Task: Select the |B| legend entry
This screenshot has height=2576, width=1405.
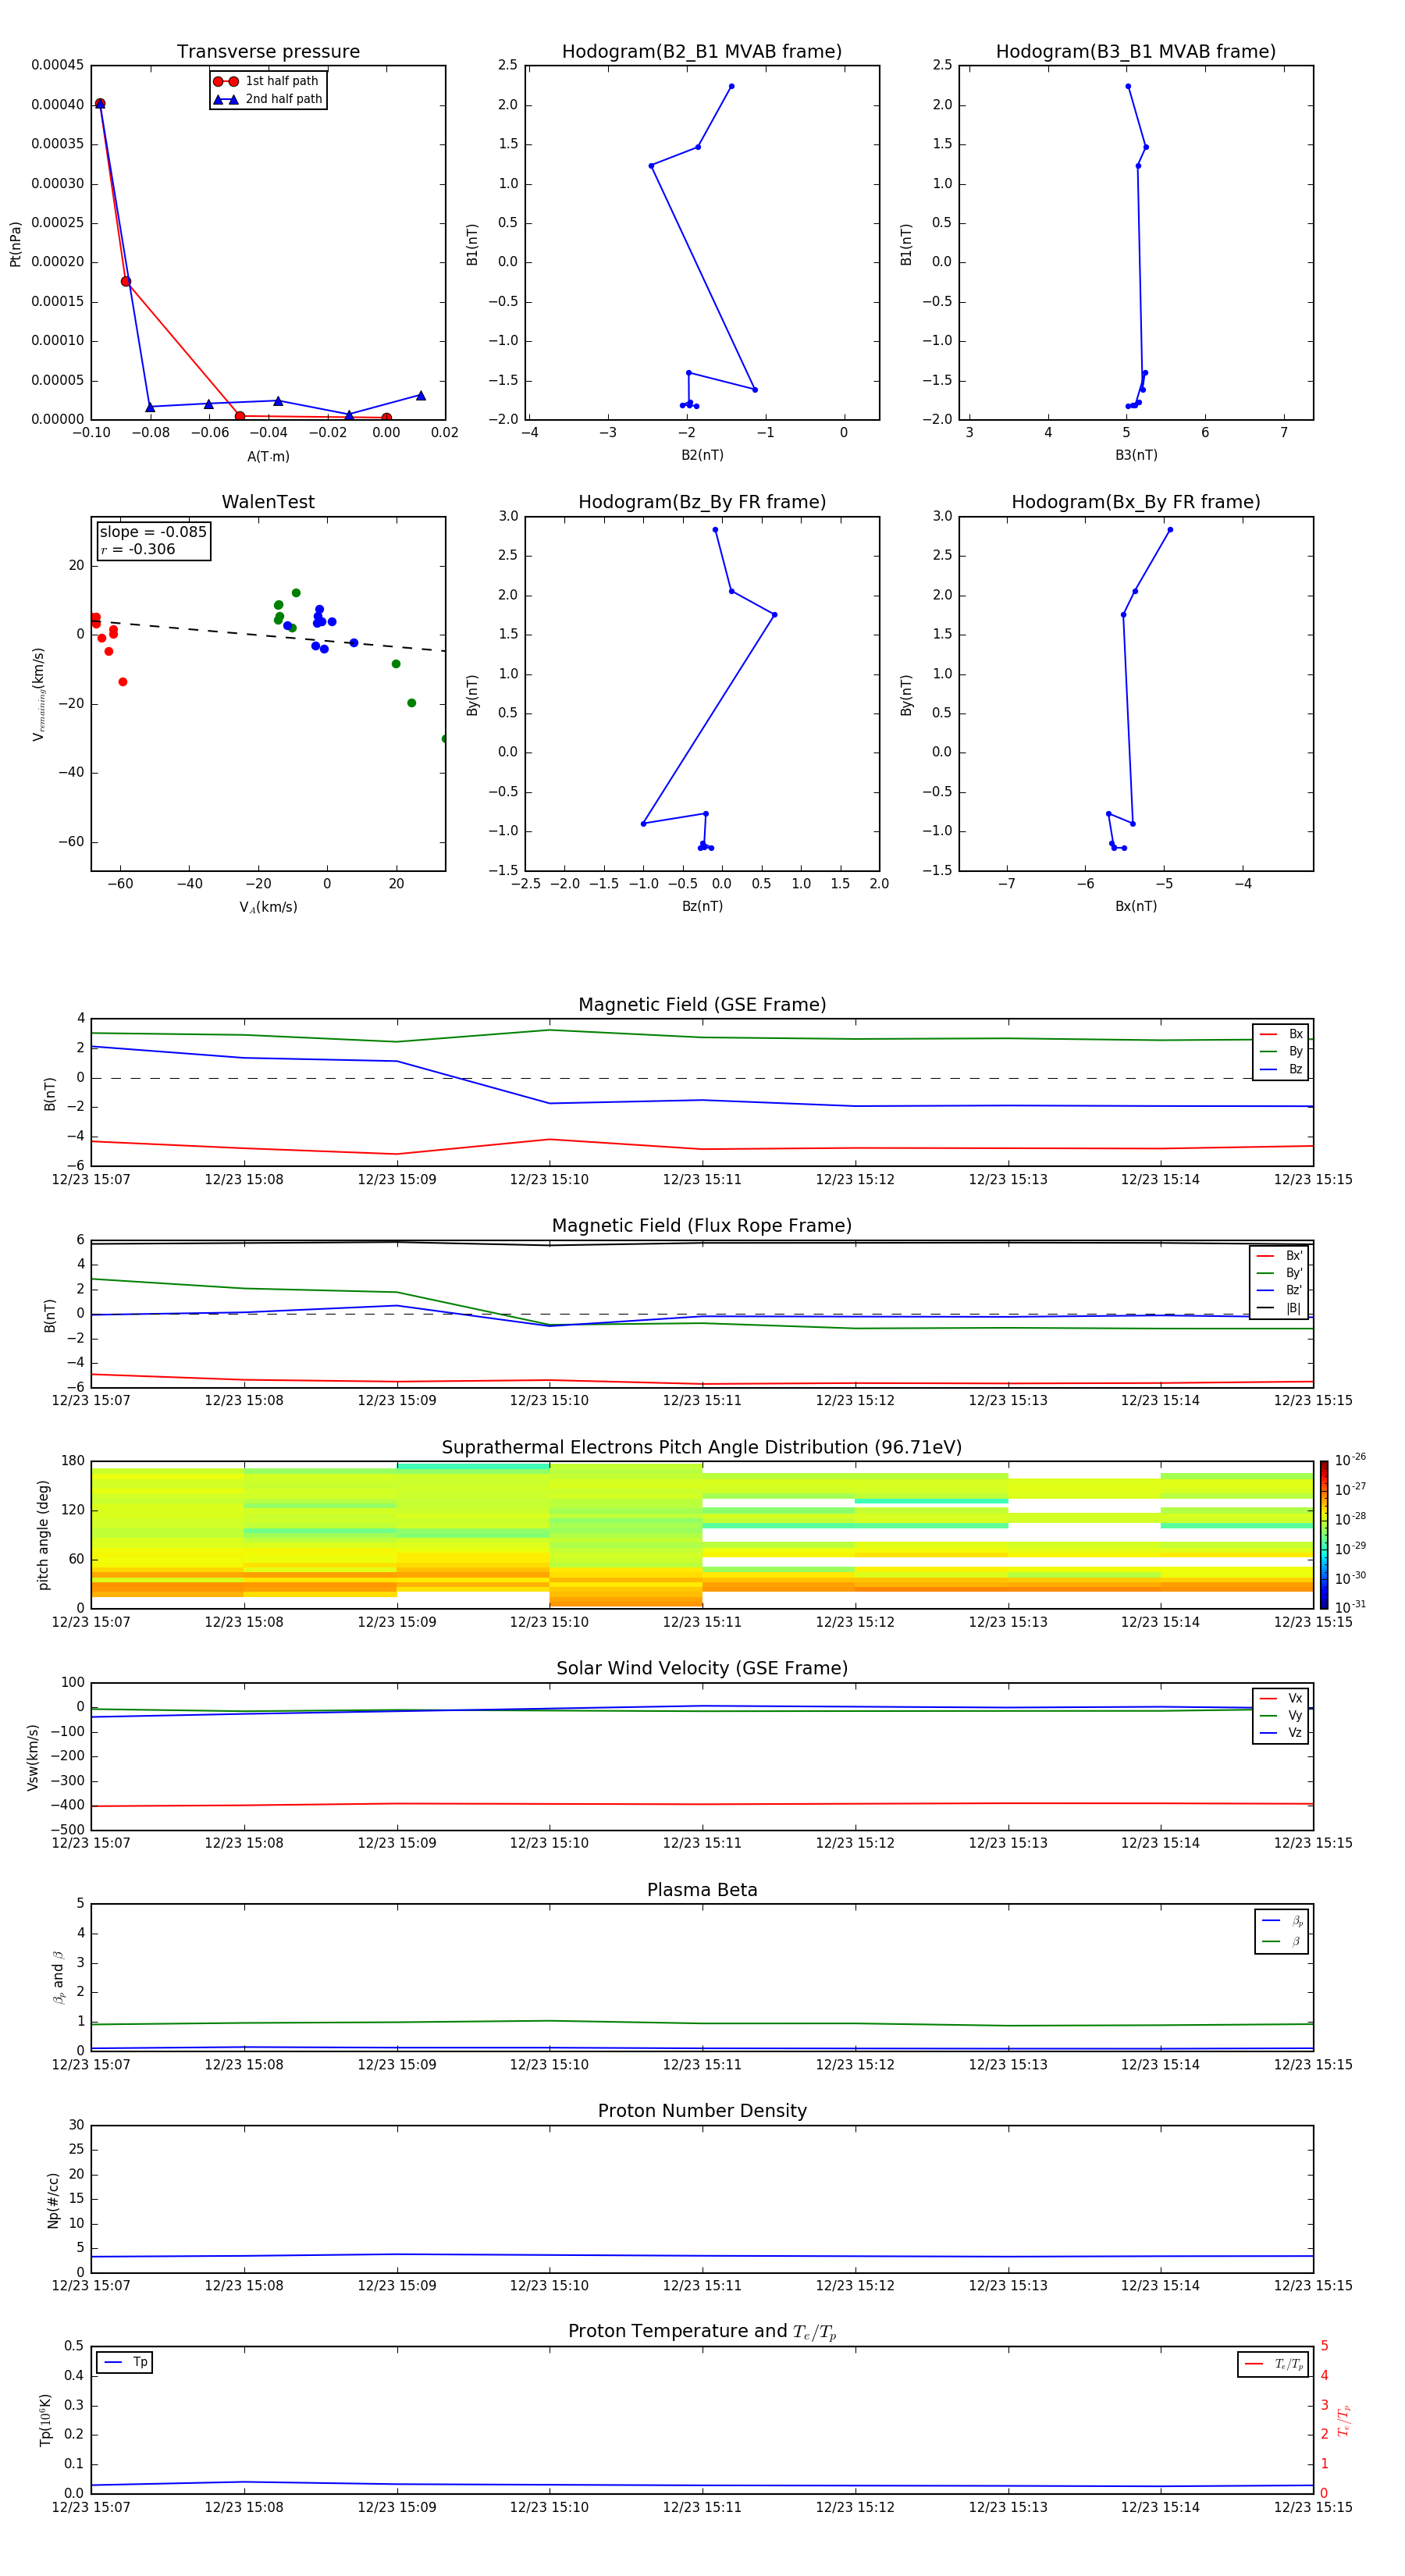Action: coord(1280,1308)
